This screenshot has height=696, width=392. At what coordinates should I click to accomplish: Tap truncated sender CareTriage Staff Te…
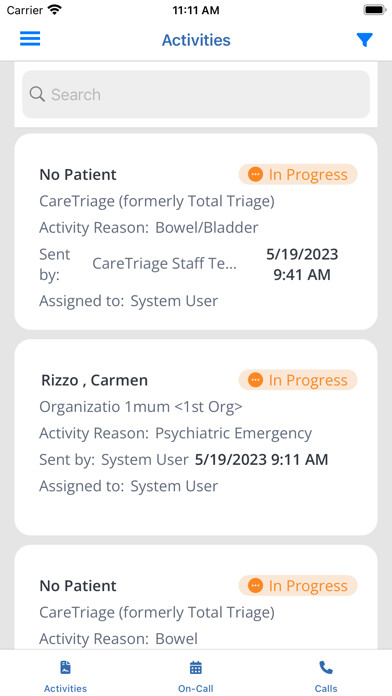164,264
